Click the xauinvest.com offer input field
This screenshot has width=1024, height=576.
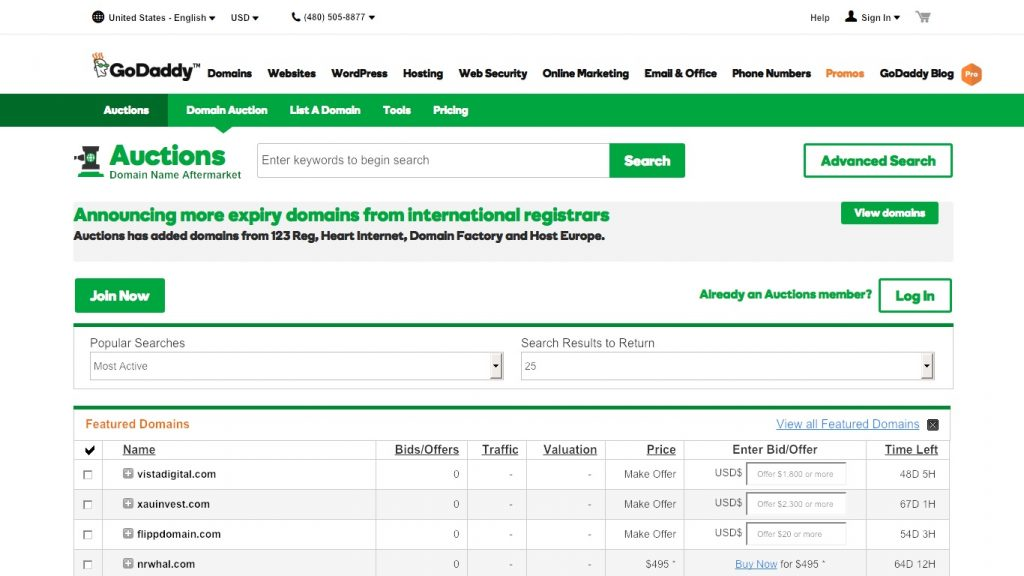[x=796, y=504]
